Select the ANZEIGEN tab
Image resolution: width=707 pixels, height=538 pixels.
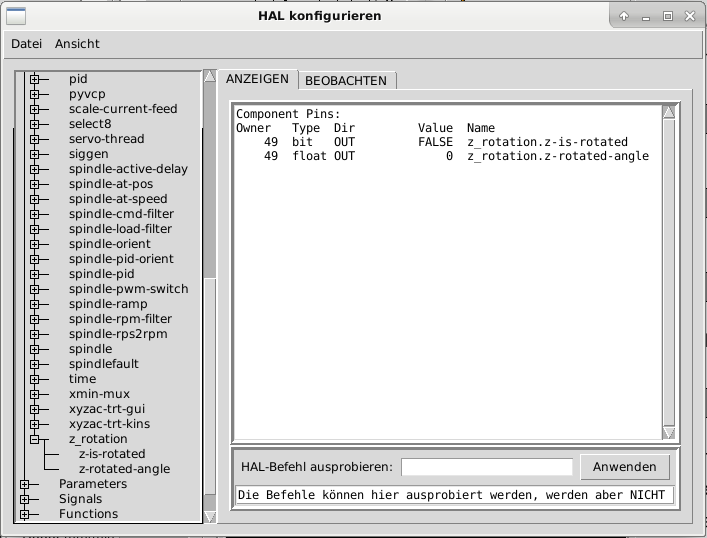click(257, 79)
